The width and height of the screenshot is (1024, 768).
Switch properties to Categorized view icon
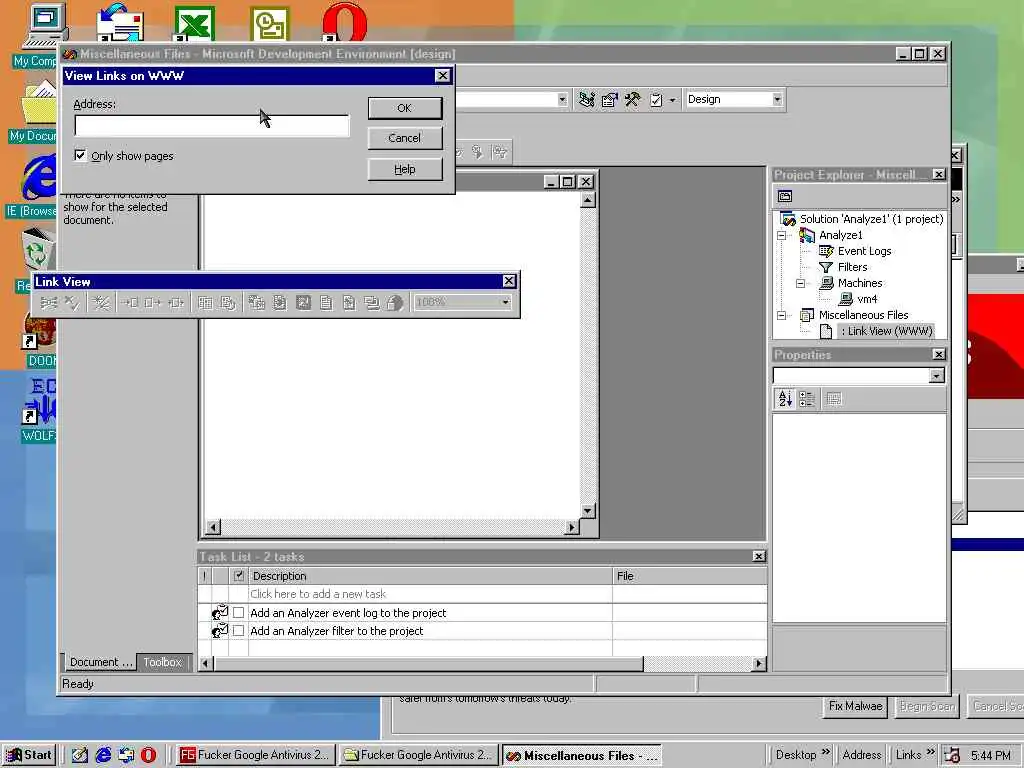click(807, 398)
